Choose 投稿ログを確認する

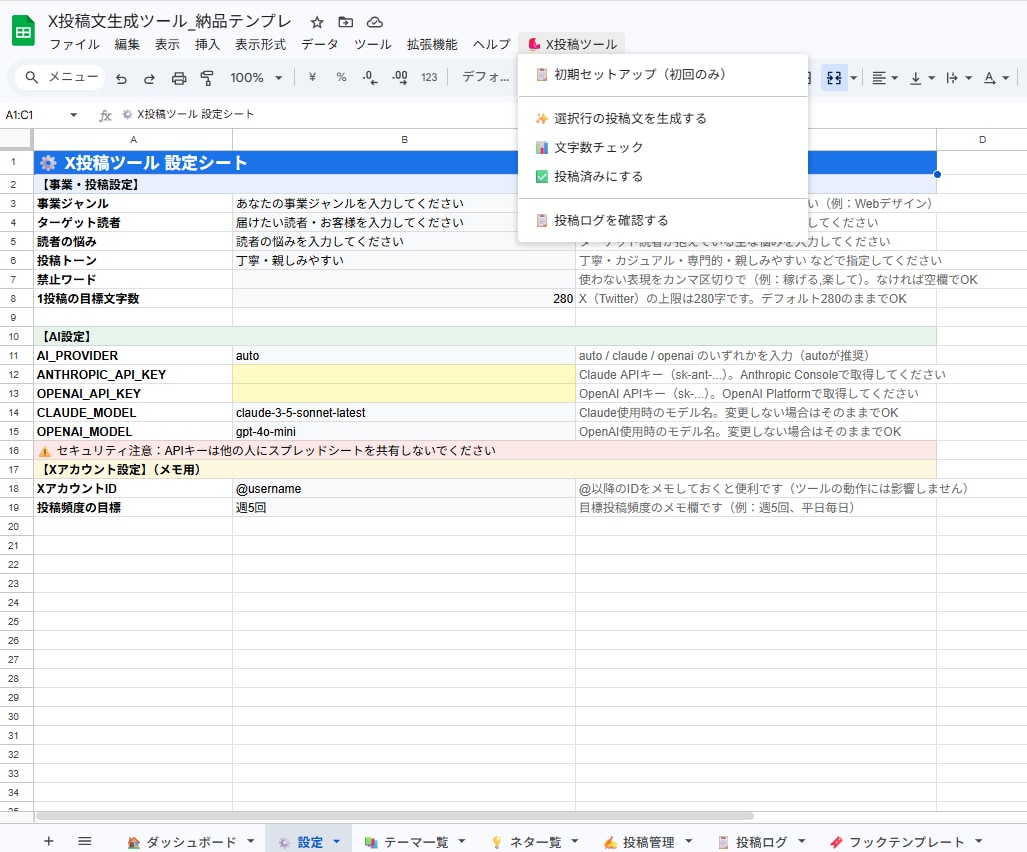point(662,220)
